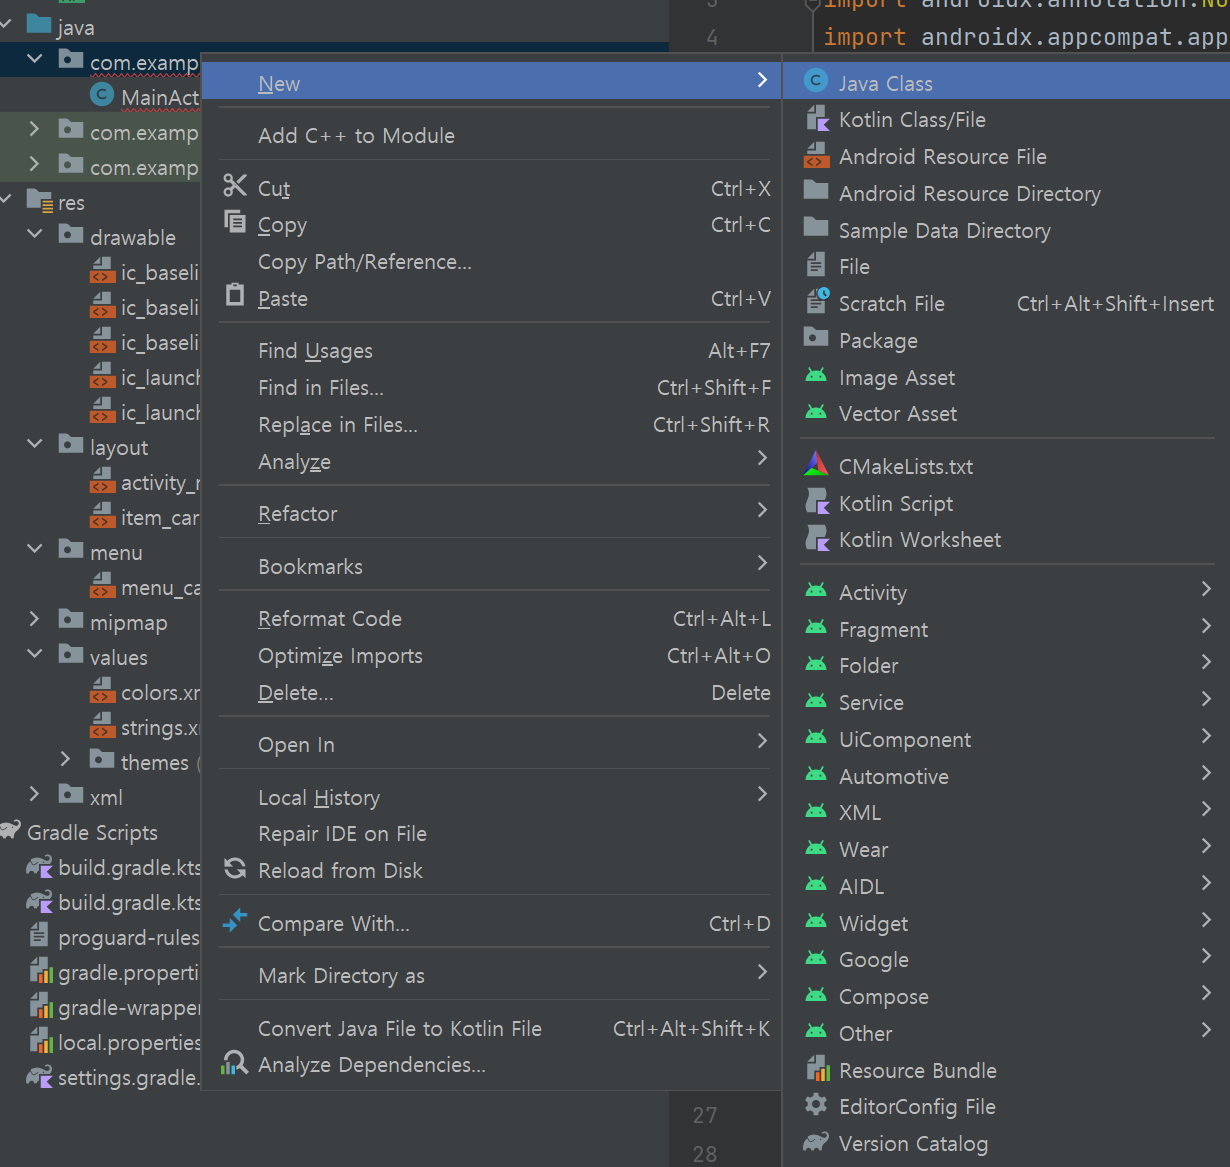1230x1167 pixels.
Task: Collapse the values folder
Action: click(x=35, y=655)
